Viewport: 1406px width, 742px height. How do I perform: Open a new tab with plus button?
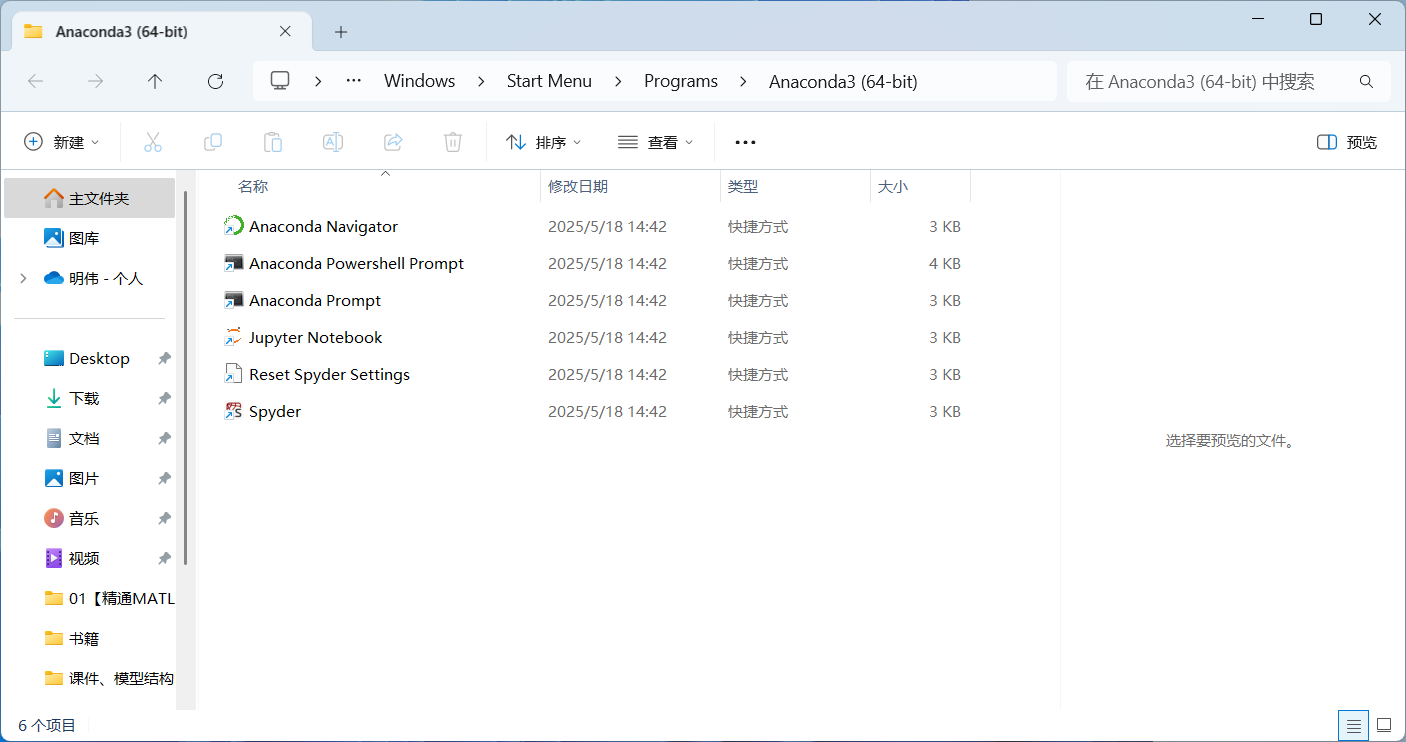(x=341, y=32)
